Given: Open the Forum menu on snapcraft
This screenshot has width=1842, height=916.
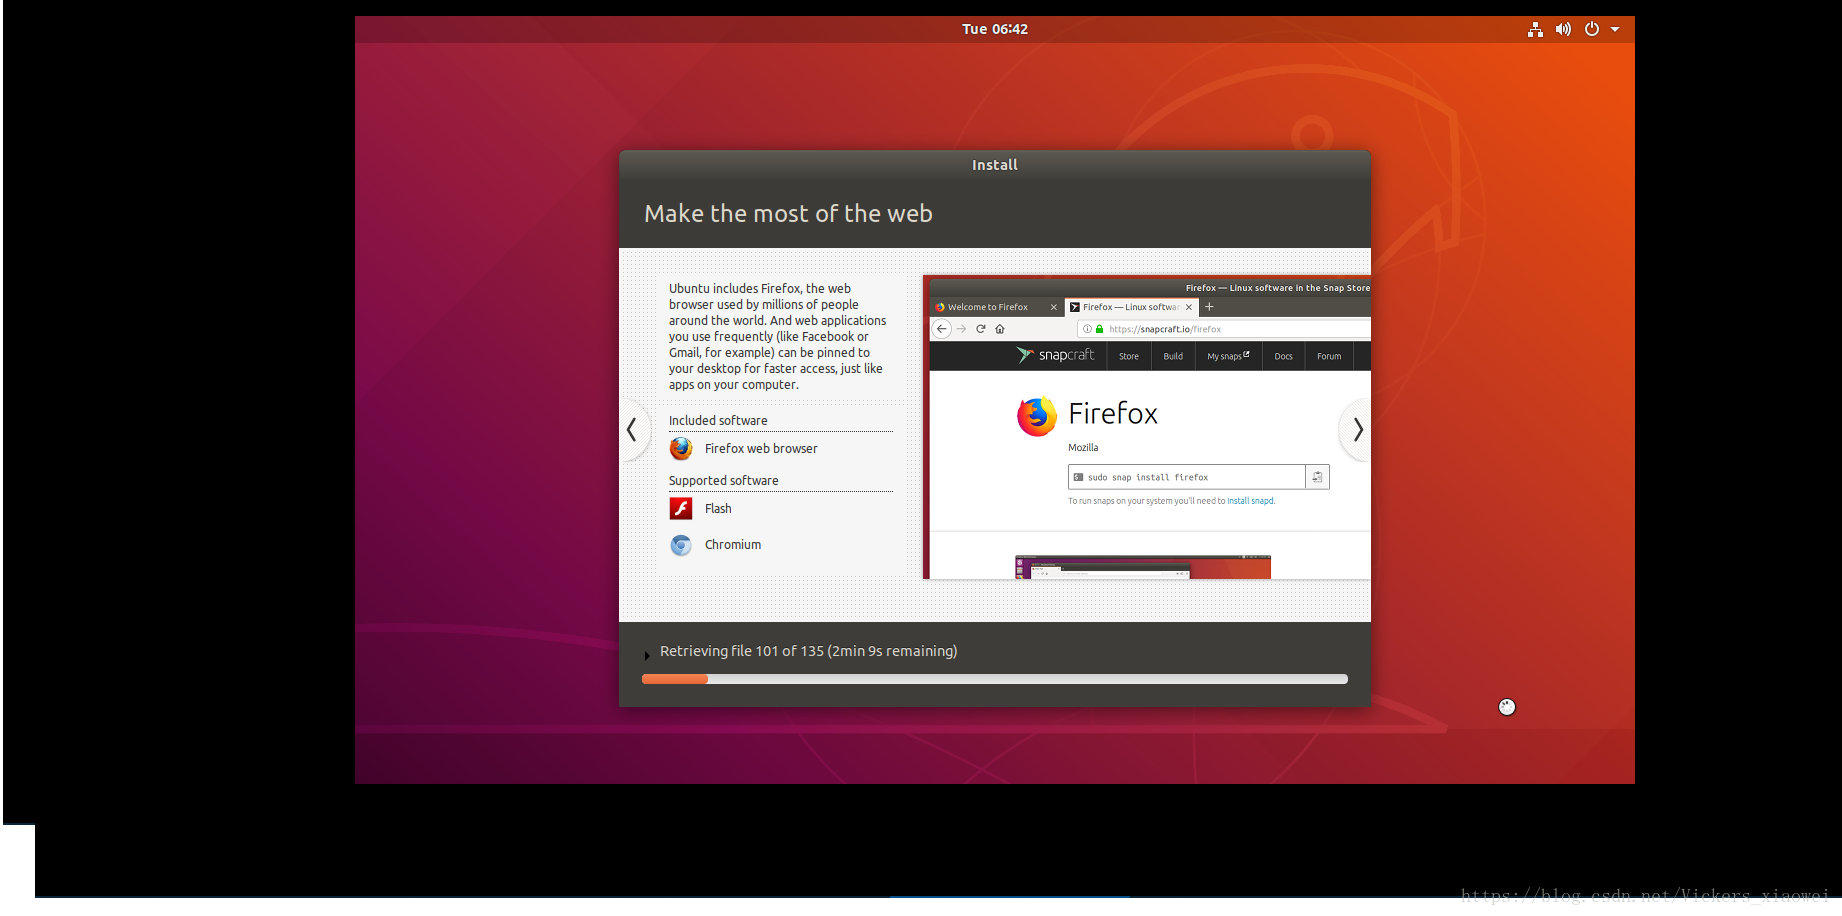Looking at the screenshot, I should [x=1329, y=356].
